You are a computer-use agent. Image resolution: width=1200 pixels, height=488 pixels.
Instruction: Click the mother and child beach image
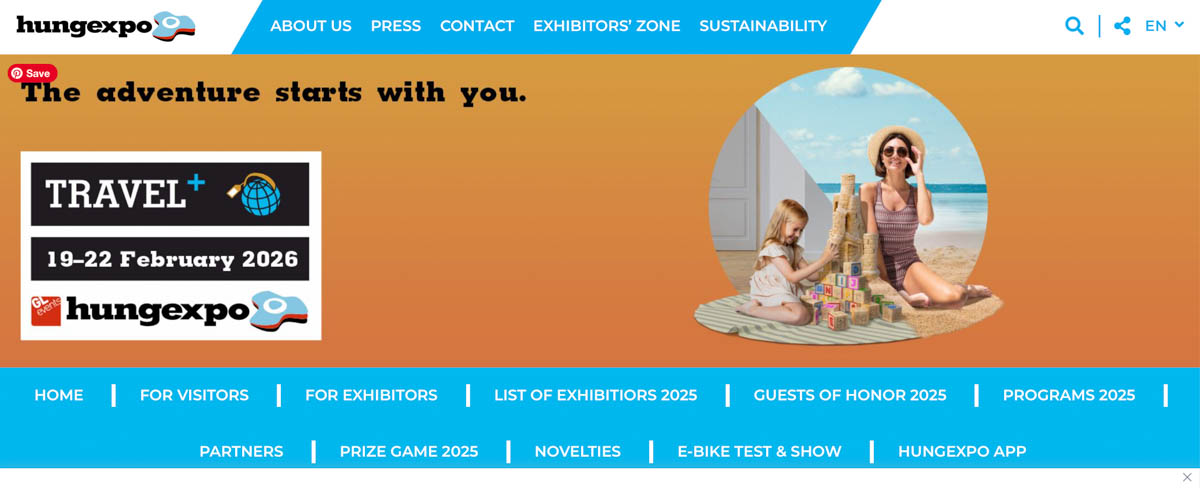[848, 207]
